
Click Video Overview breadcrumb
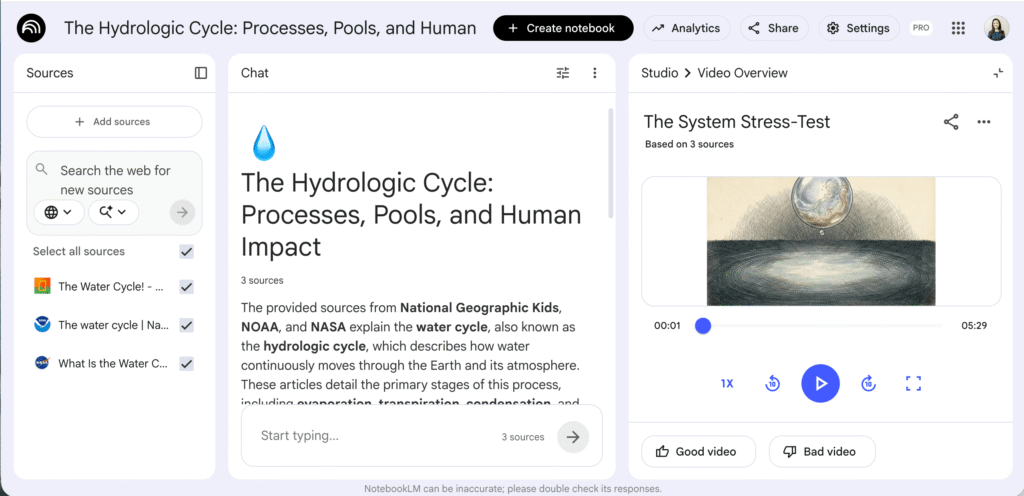click(x=743, y=73)
